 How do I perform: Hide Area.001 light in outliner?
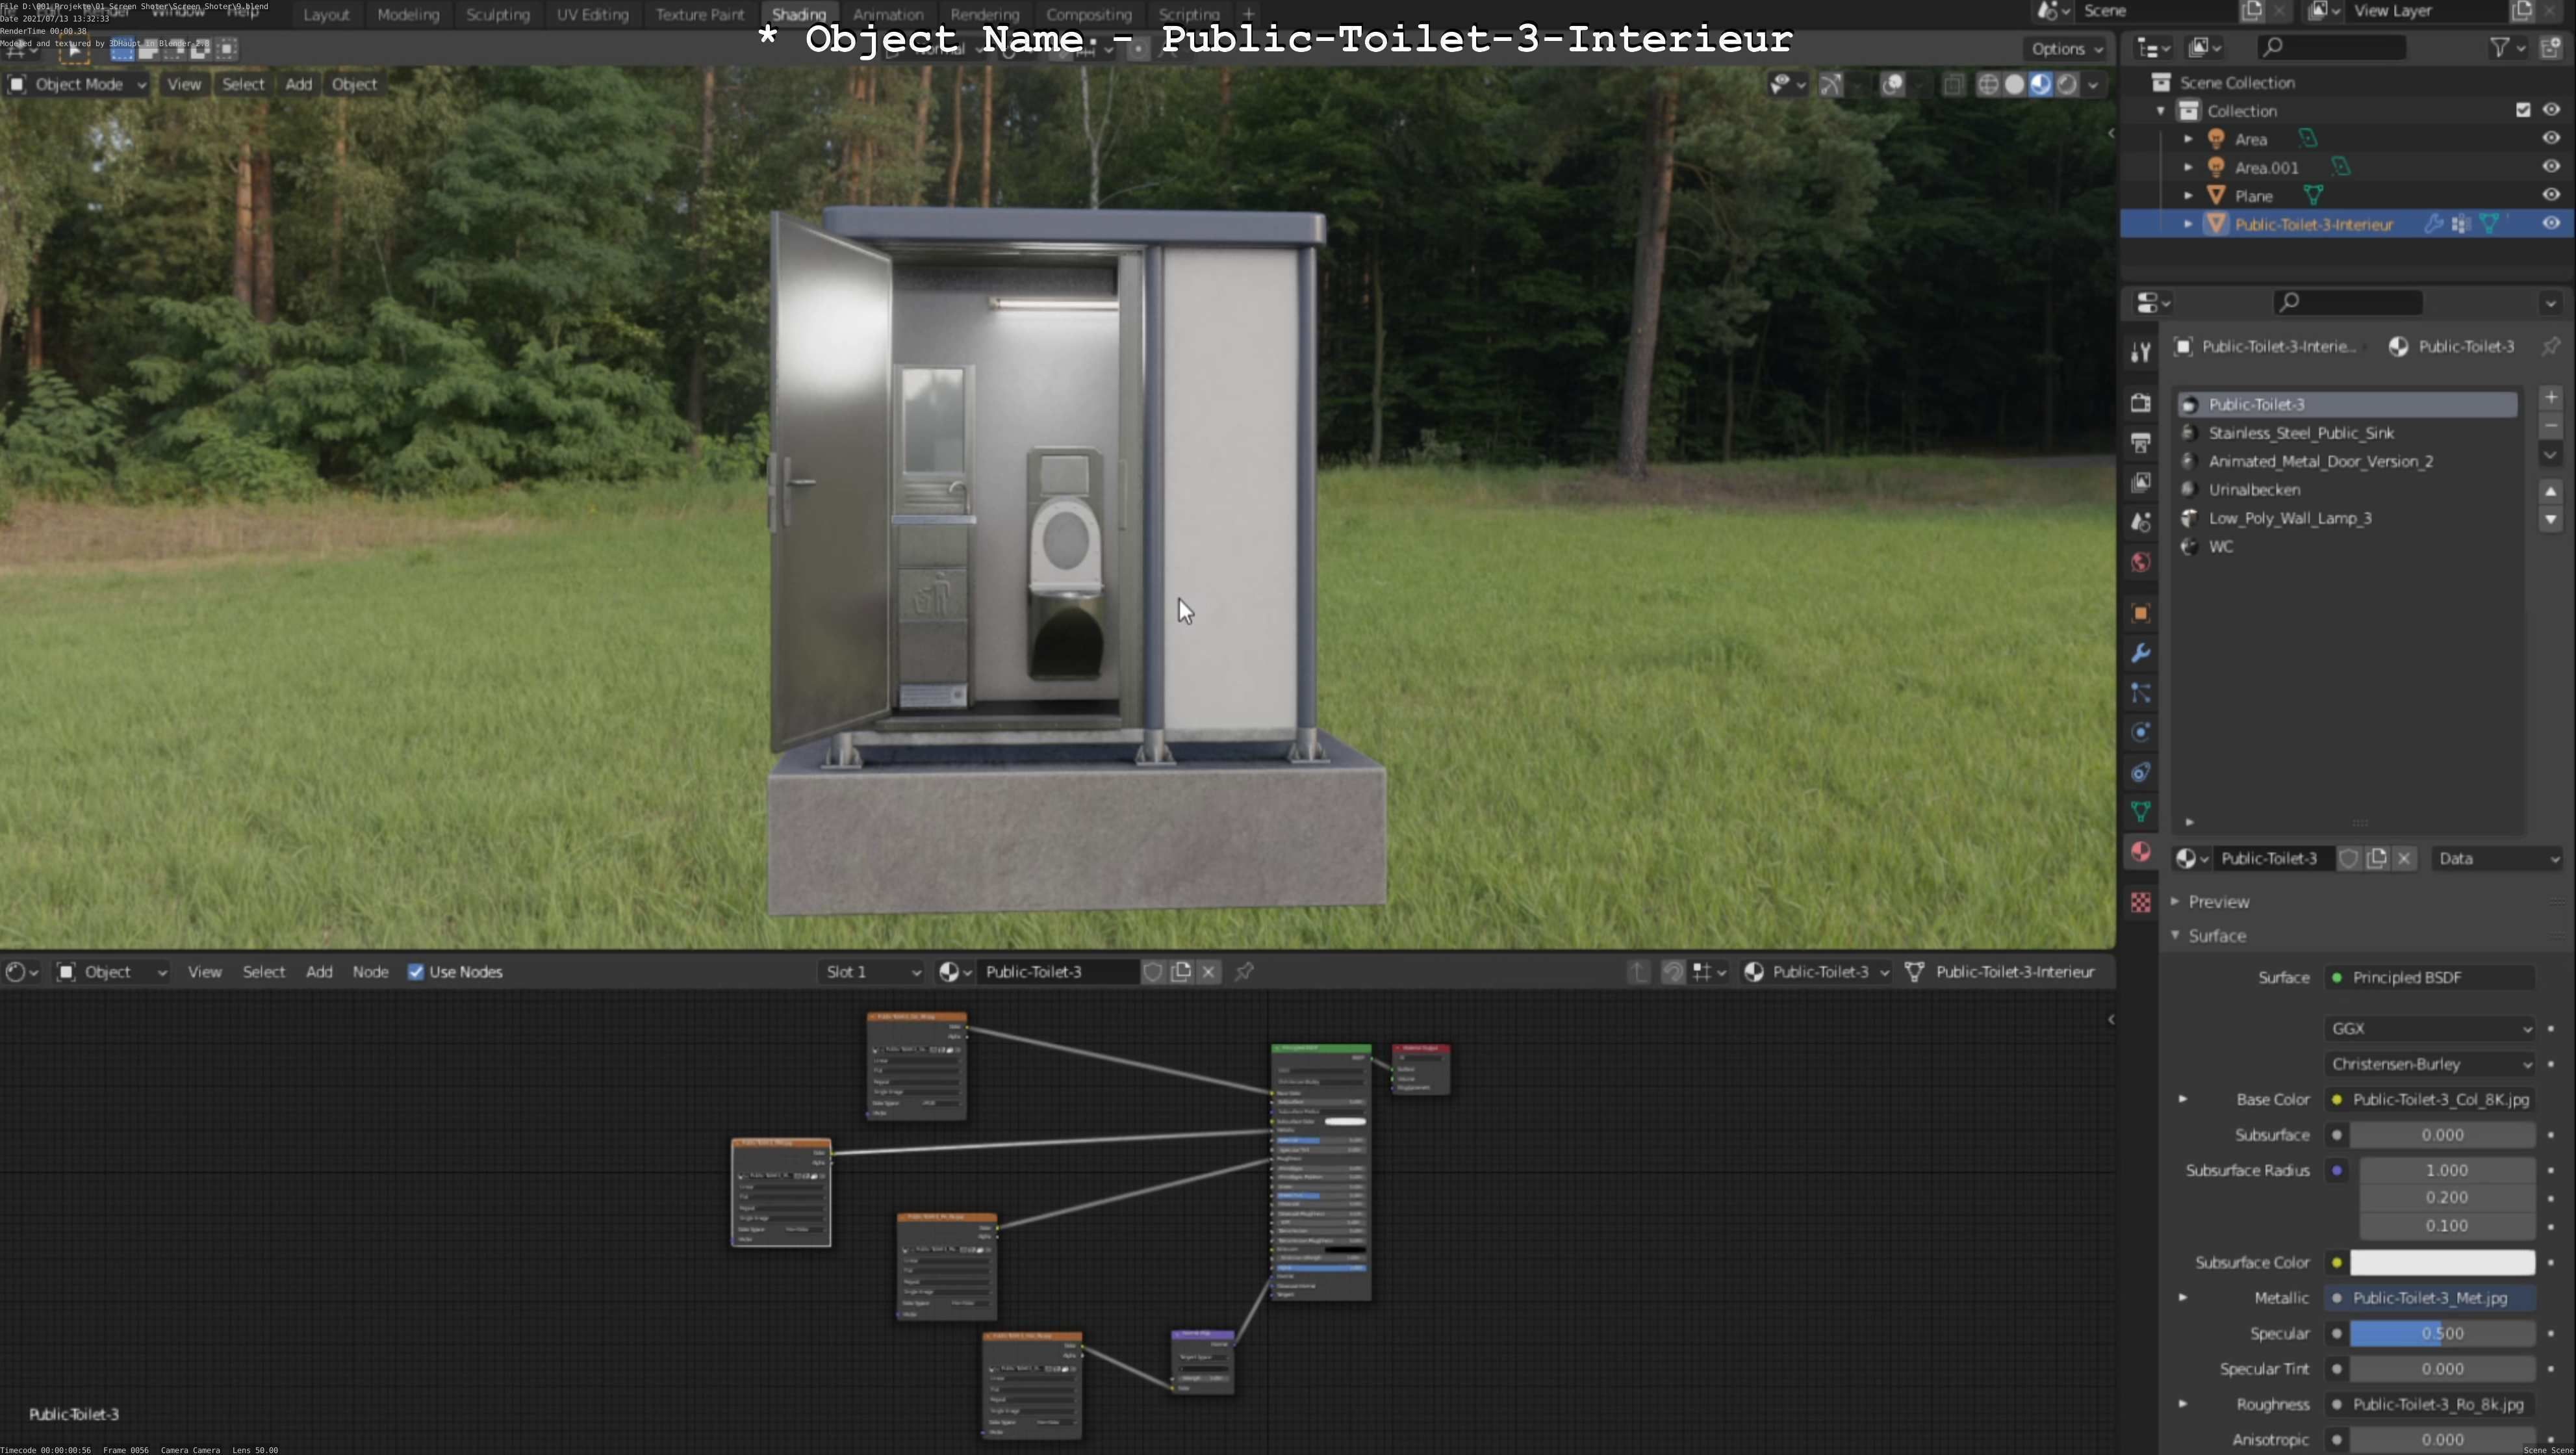click(x=2551, y=166)
